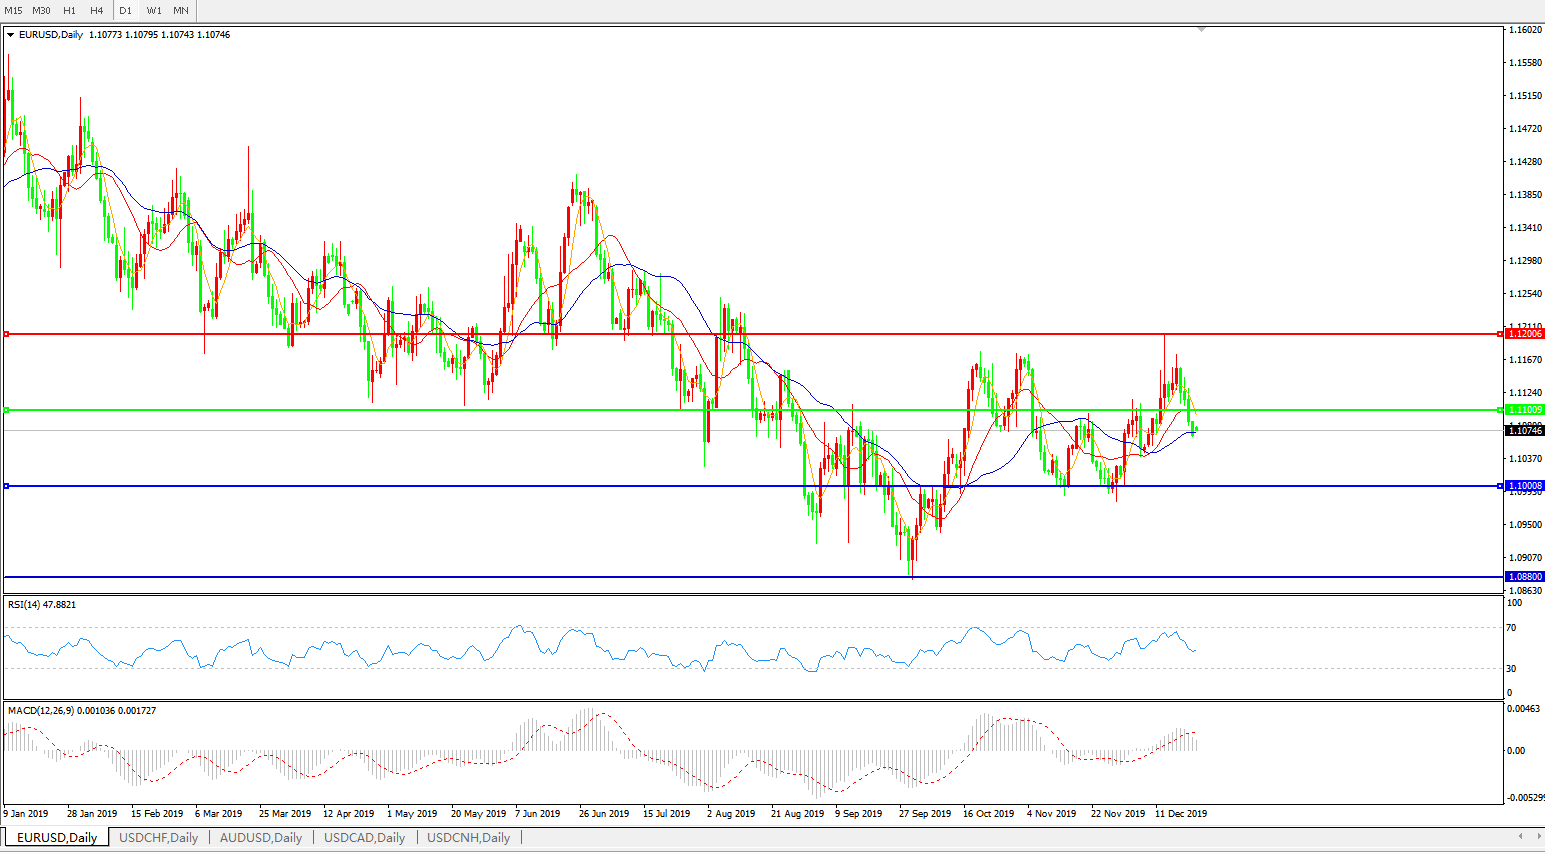
Task: Select the MN monthly timeframe
Action: [181, 11]
